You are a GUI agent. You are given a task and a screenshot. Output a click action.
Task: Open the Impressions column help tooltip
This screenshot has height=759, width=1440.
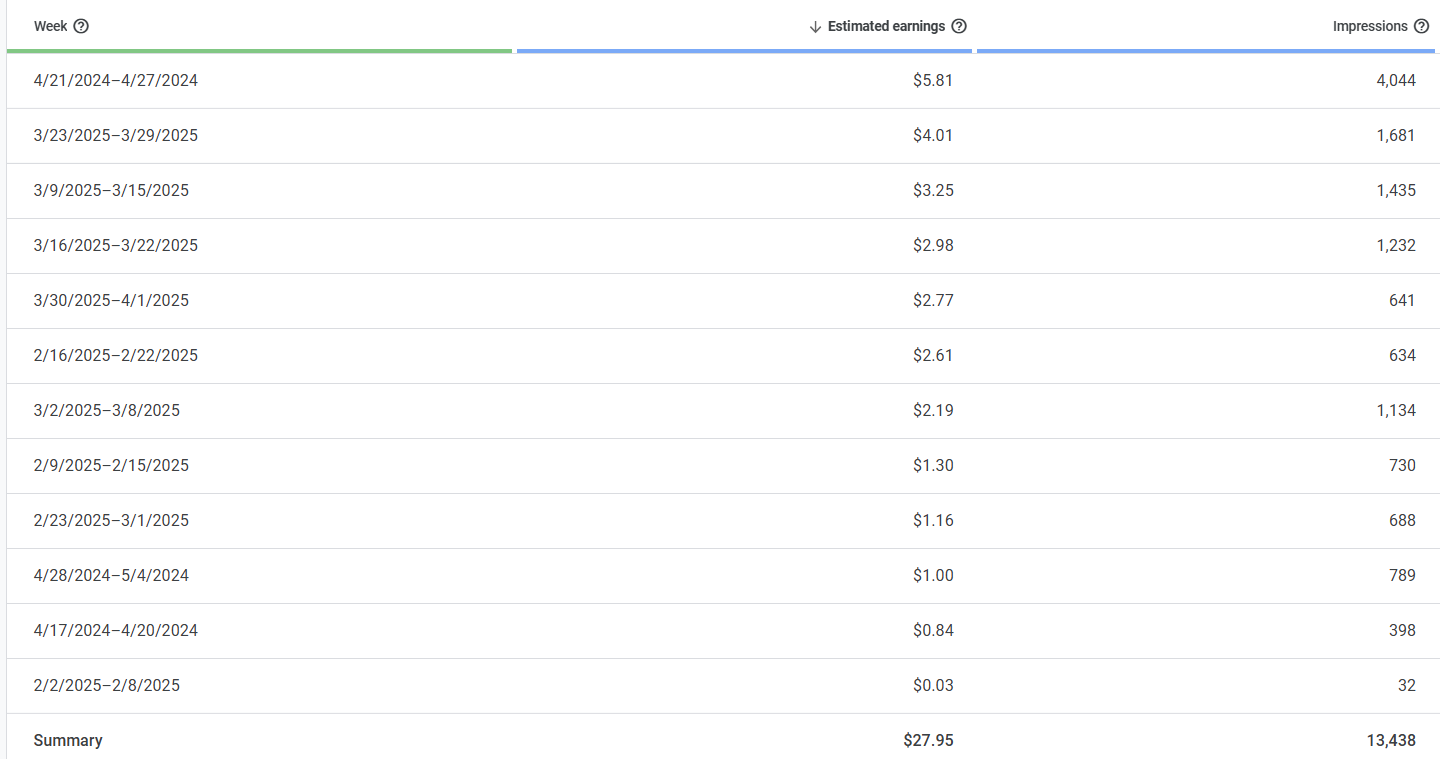[1421, 26]
